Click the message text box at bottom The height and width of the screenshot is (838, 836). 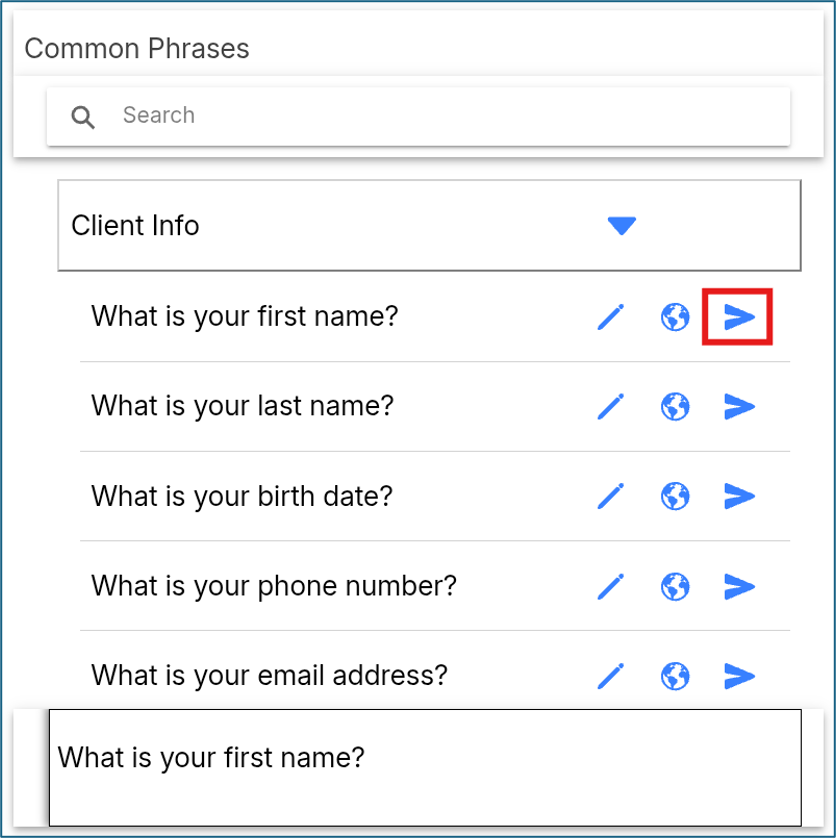tap(425, 767)
